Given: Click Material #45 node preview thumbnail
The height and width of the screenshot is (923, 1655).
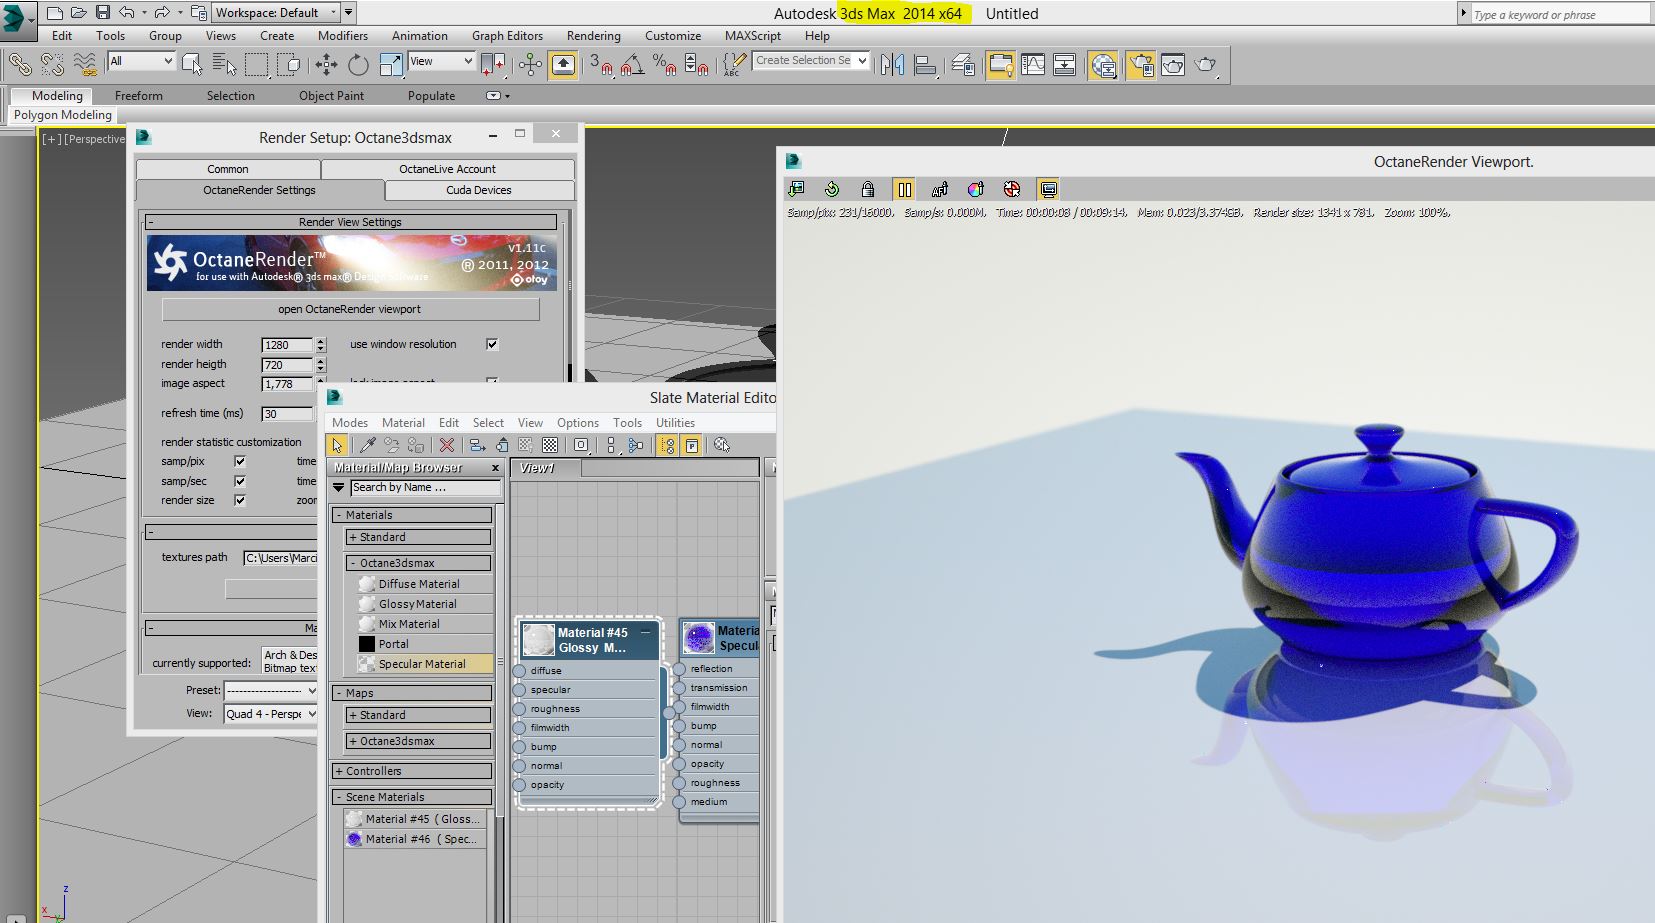Looking at the screenshot, I should coord(538,639).
